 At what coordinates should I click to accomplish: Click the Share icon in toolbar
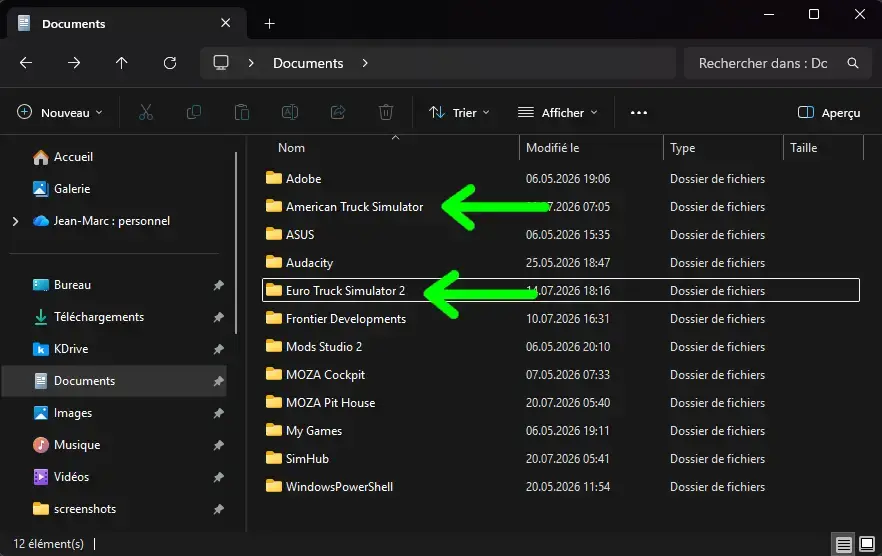(x=338, y=113)
